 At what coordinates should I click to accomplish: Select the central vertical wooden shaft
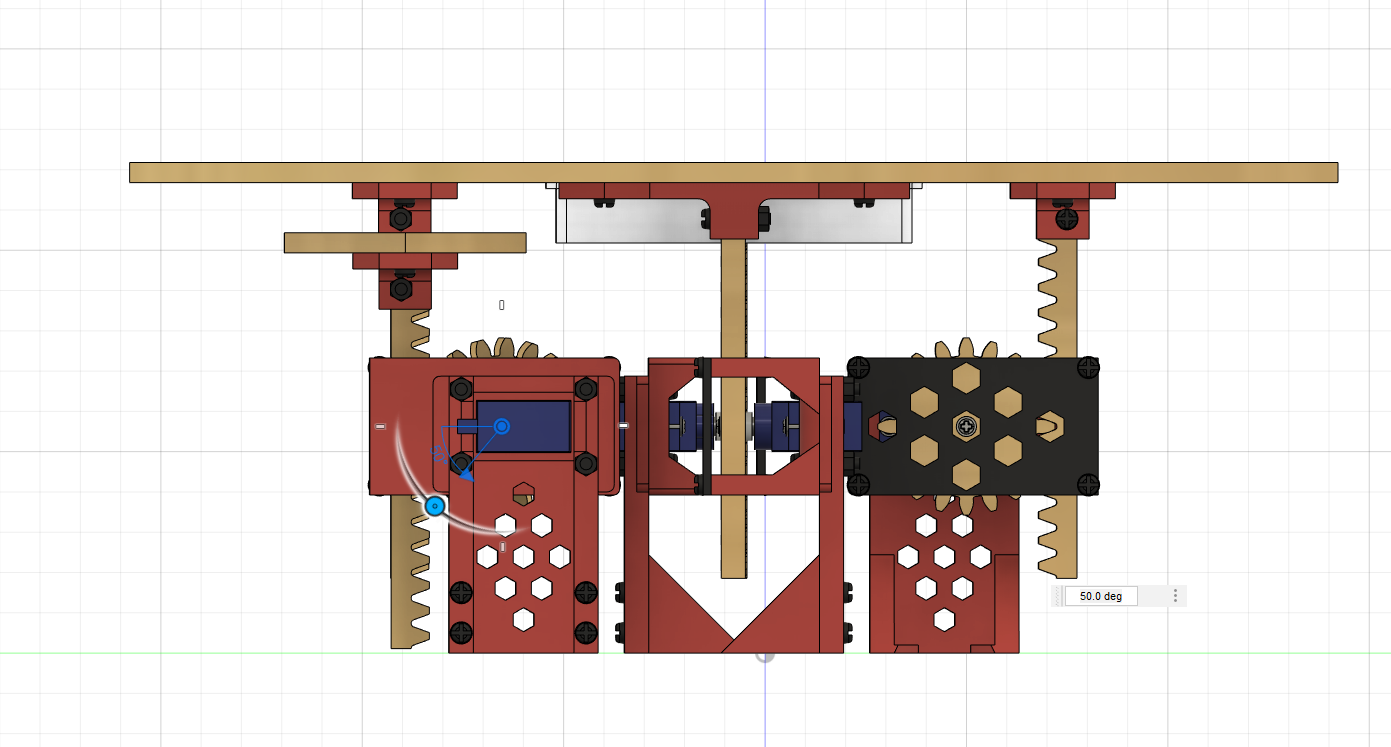pyautogui.click(x=736, y=300)
